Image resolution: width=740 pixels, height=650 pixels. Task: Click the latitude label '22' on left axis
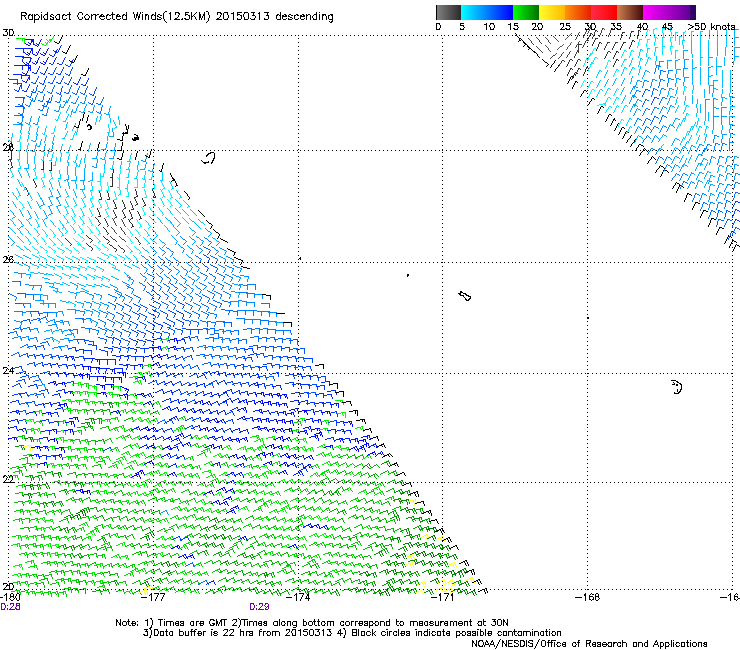(8, 479)
